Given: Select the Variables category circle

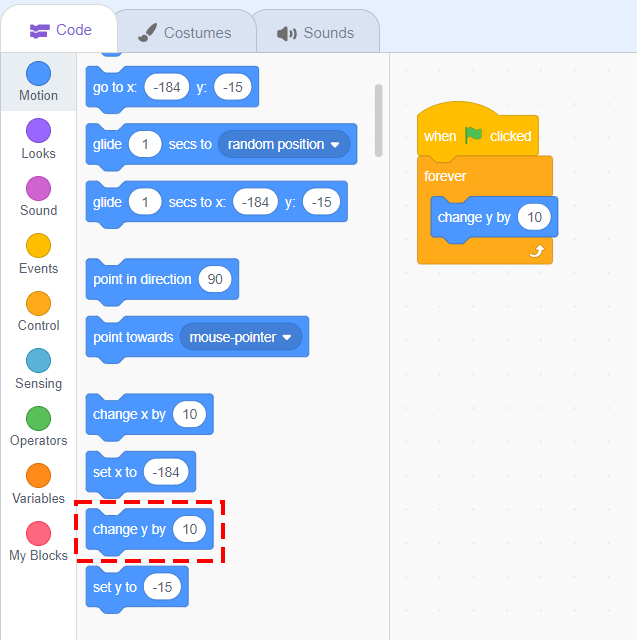Looking at the screenshot, I should coord(38,476).
